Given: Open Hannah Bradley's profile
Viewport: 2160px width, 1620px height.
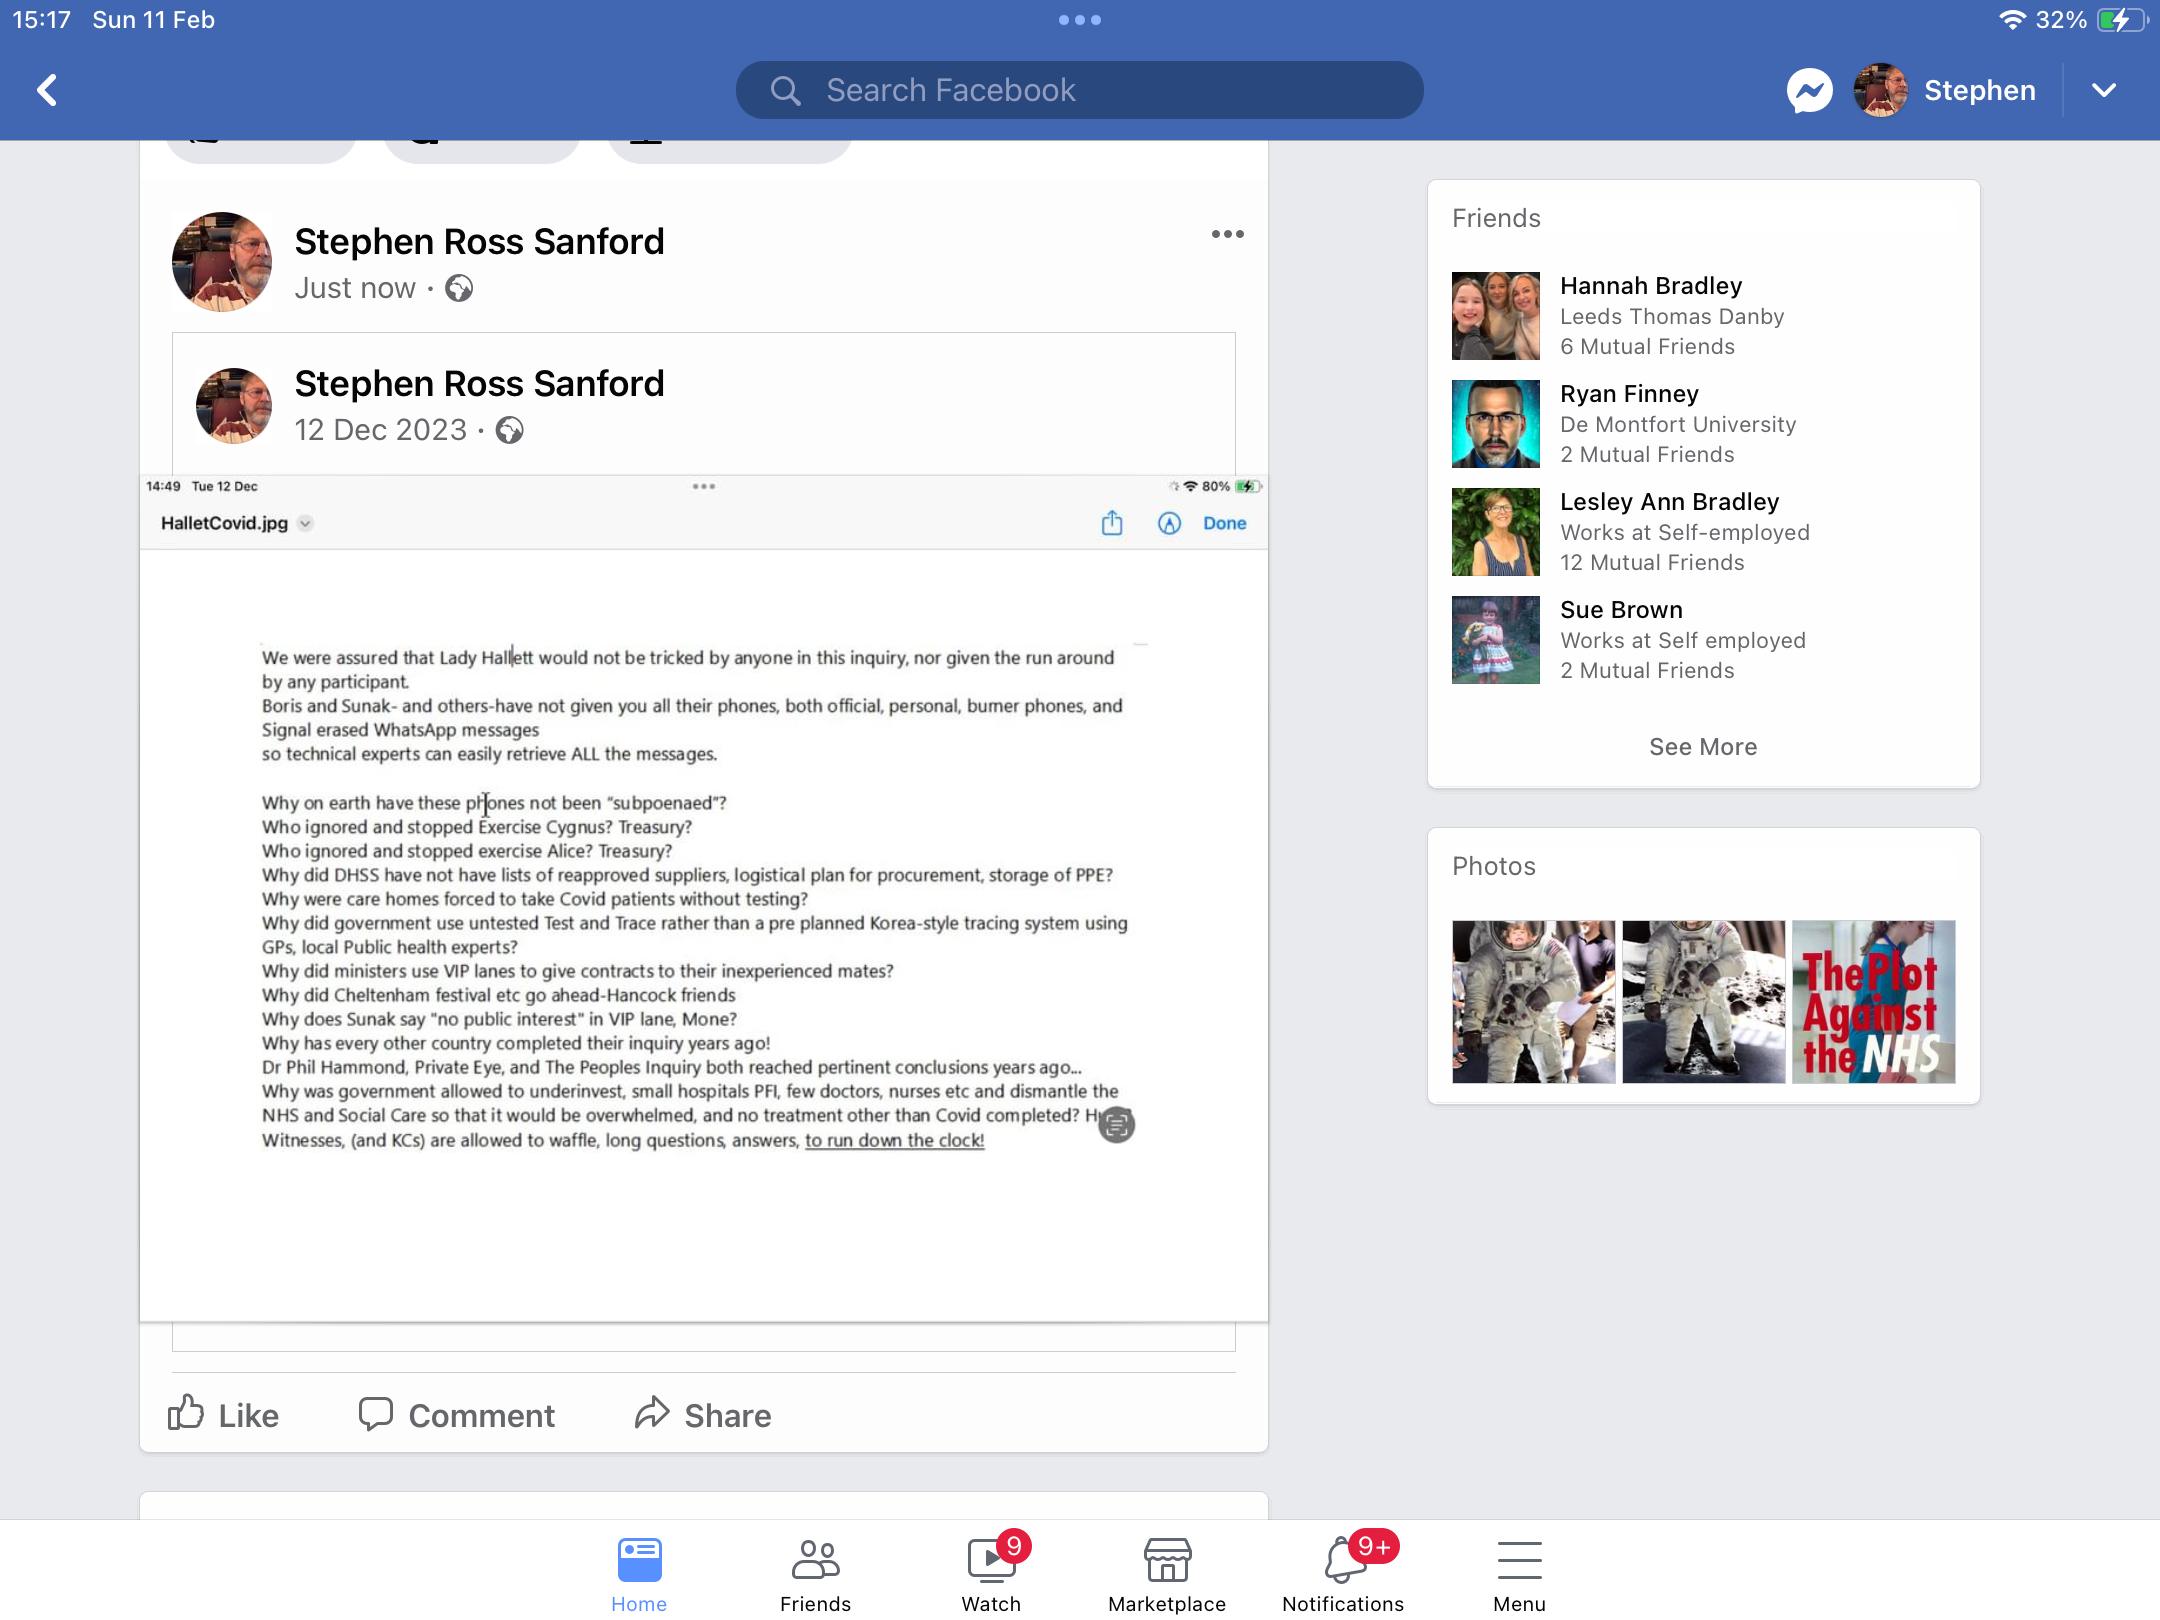Looking at the screenshot, I should pyautogui.click(x=1651, y=286).
